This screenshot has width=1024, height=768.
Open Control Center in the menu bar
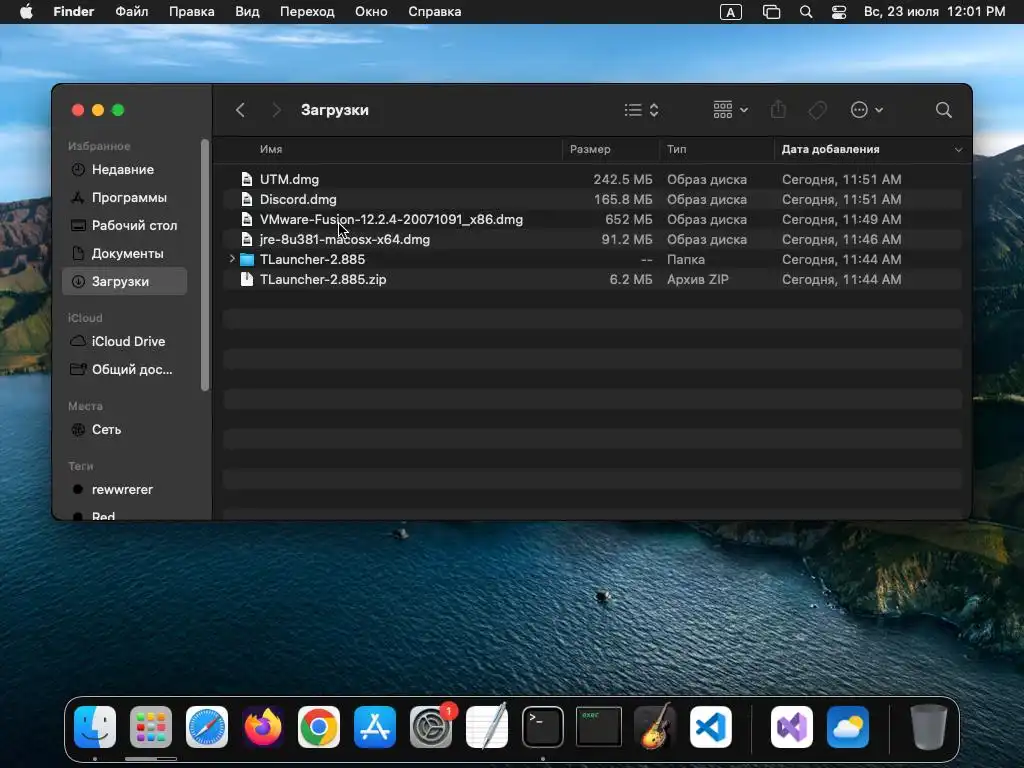[839, 12]
